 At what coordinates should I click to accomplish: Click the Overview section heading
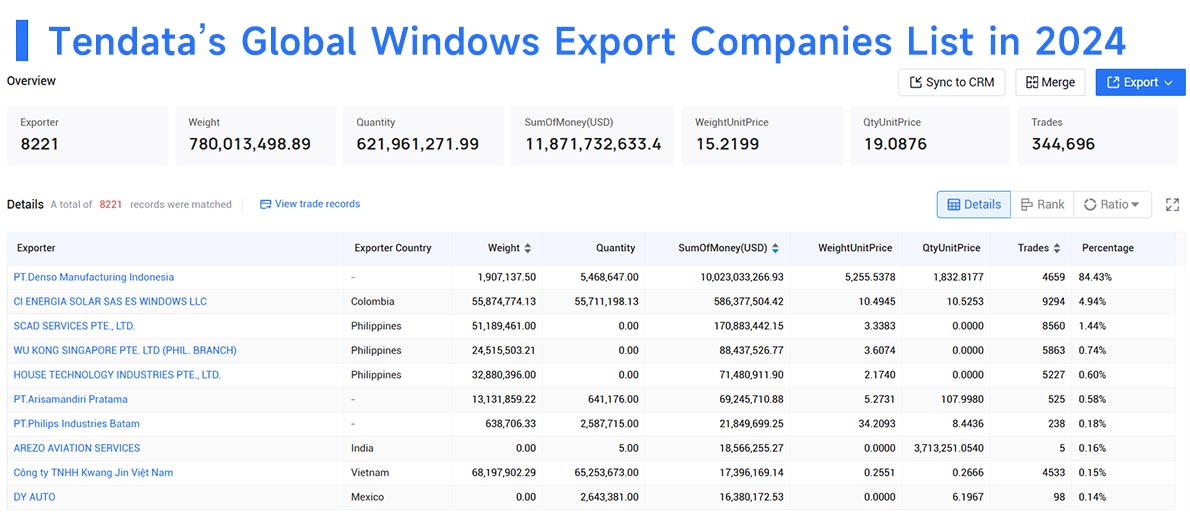click(x=31, y=80)
